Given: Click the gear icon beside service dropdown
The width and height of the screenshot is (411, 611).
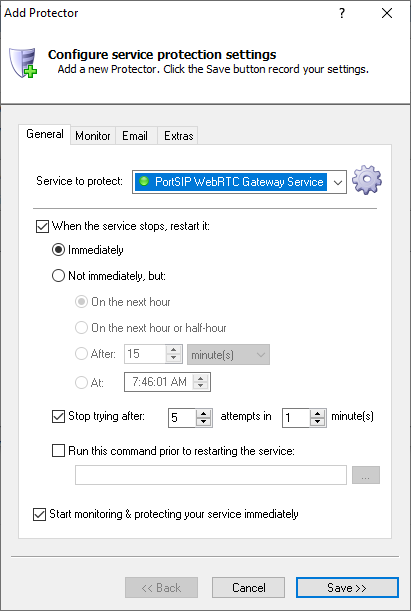Looking at the screenshot, I should (367, 180).
